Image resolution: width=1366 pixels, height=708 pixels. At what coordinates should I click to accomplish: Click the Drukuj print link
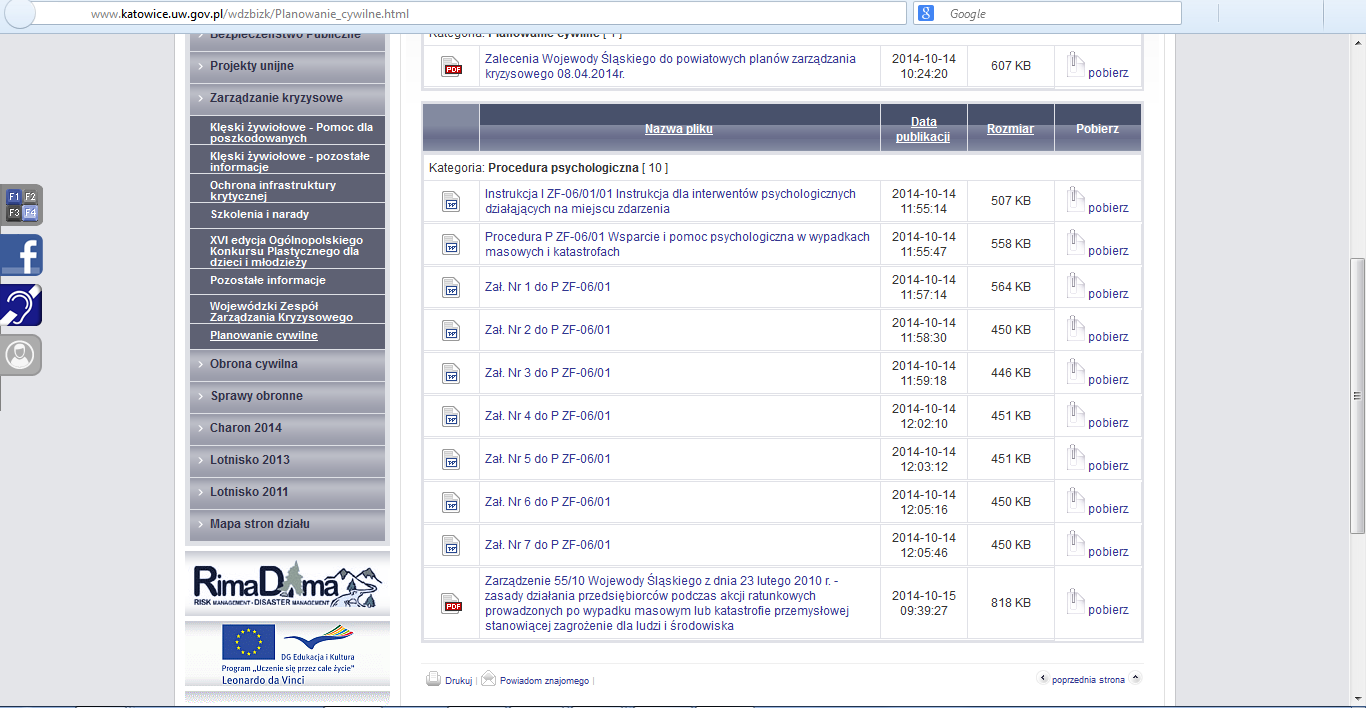tap(458, 680)
